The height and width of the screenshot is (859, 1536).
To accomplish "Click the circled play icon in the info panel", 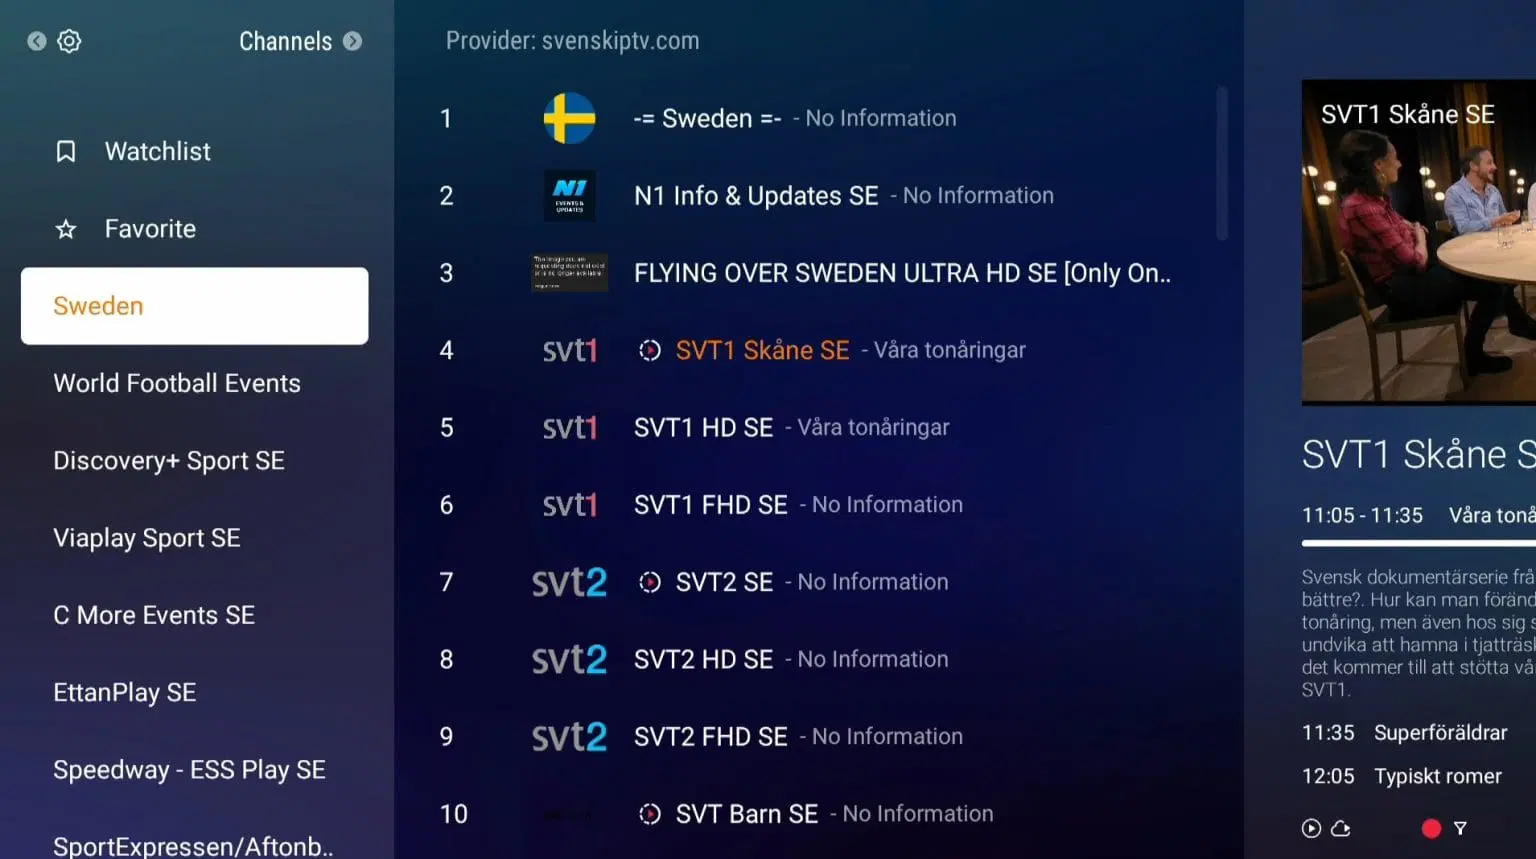I will tap(1311, 828).
